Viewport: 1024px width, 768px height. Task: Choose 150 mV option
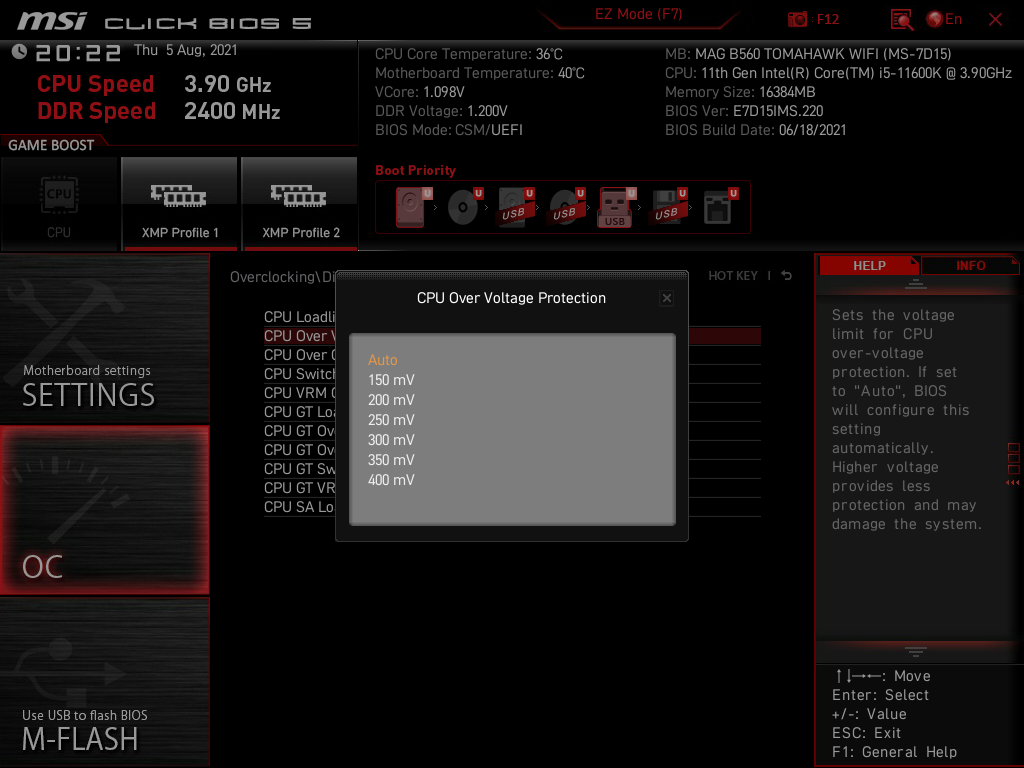click(x=391, y=380)
